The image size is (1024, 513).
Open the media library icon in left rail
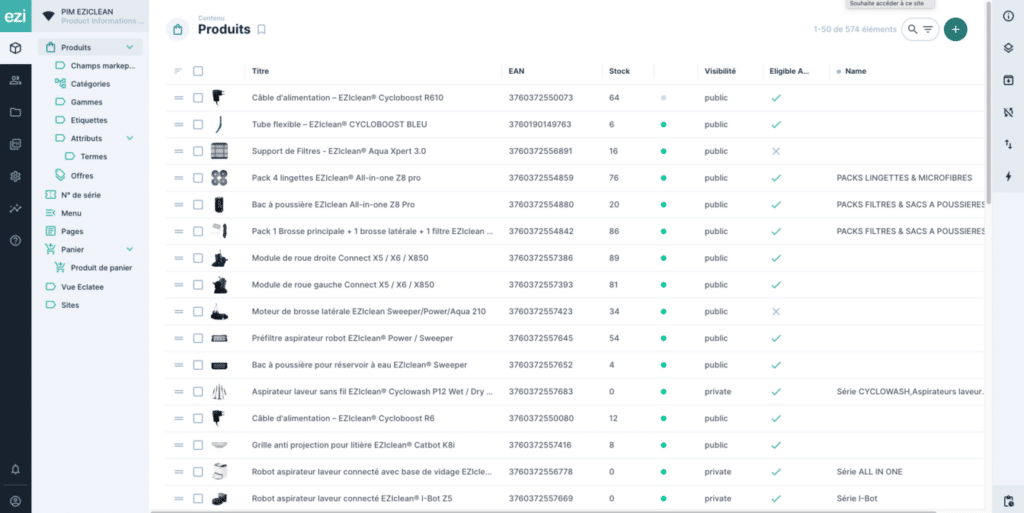click(16, 144)
